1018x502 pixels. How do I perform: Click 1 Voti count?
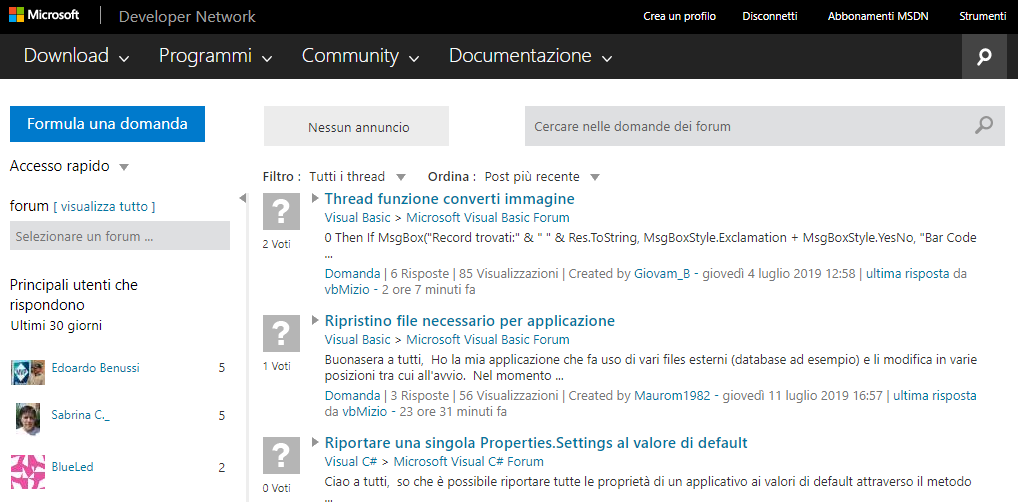[x=277, y=366]
